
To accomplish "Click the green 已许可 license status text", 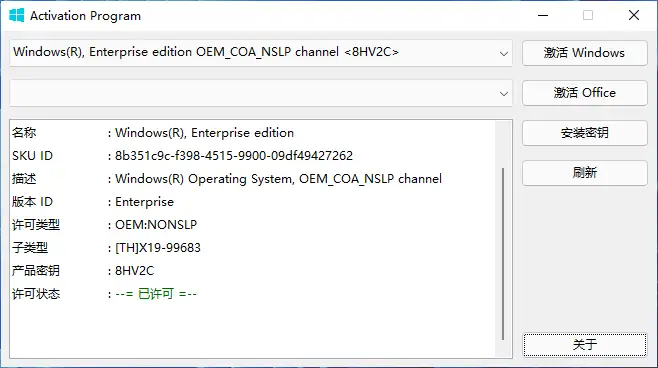I will point(156,294).
